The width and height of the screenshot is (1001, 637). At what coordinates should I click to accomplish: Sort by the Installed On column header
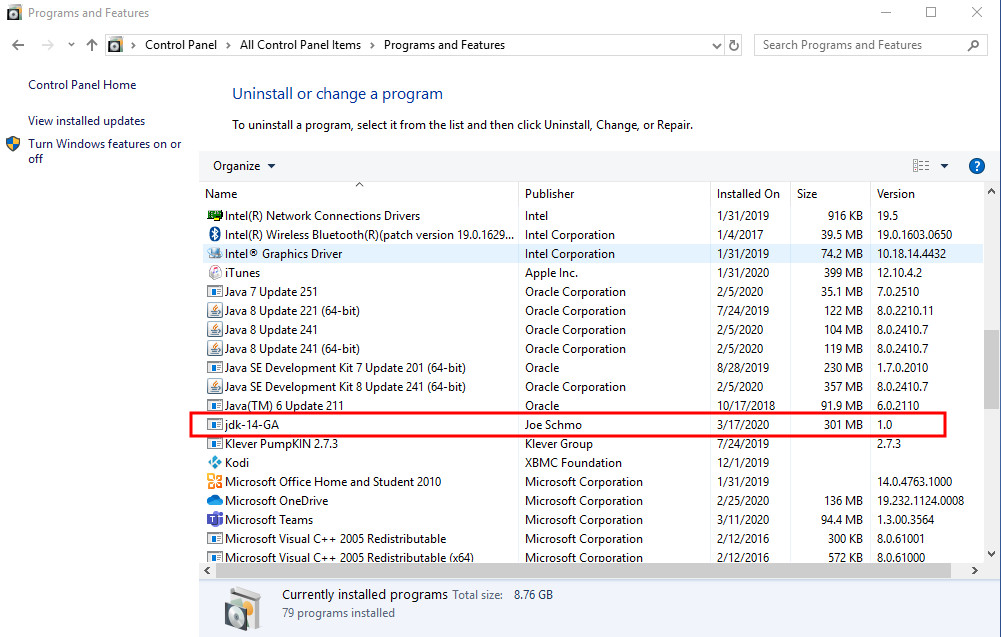coord(750,193)
